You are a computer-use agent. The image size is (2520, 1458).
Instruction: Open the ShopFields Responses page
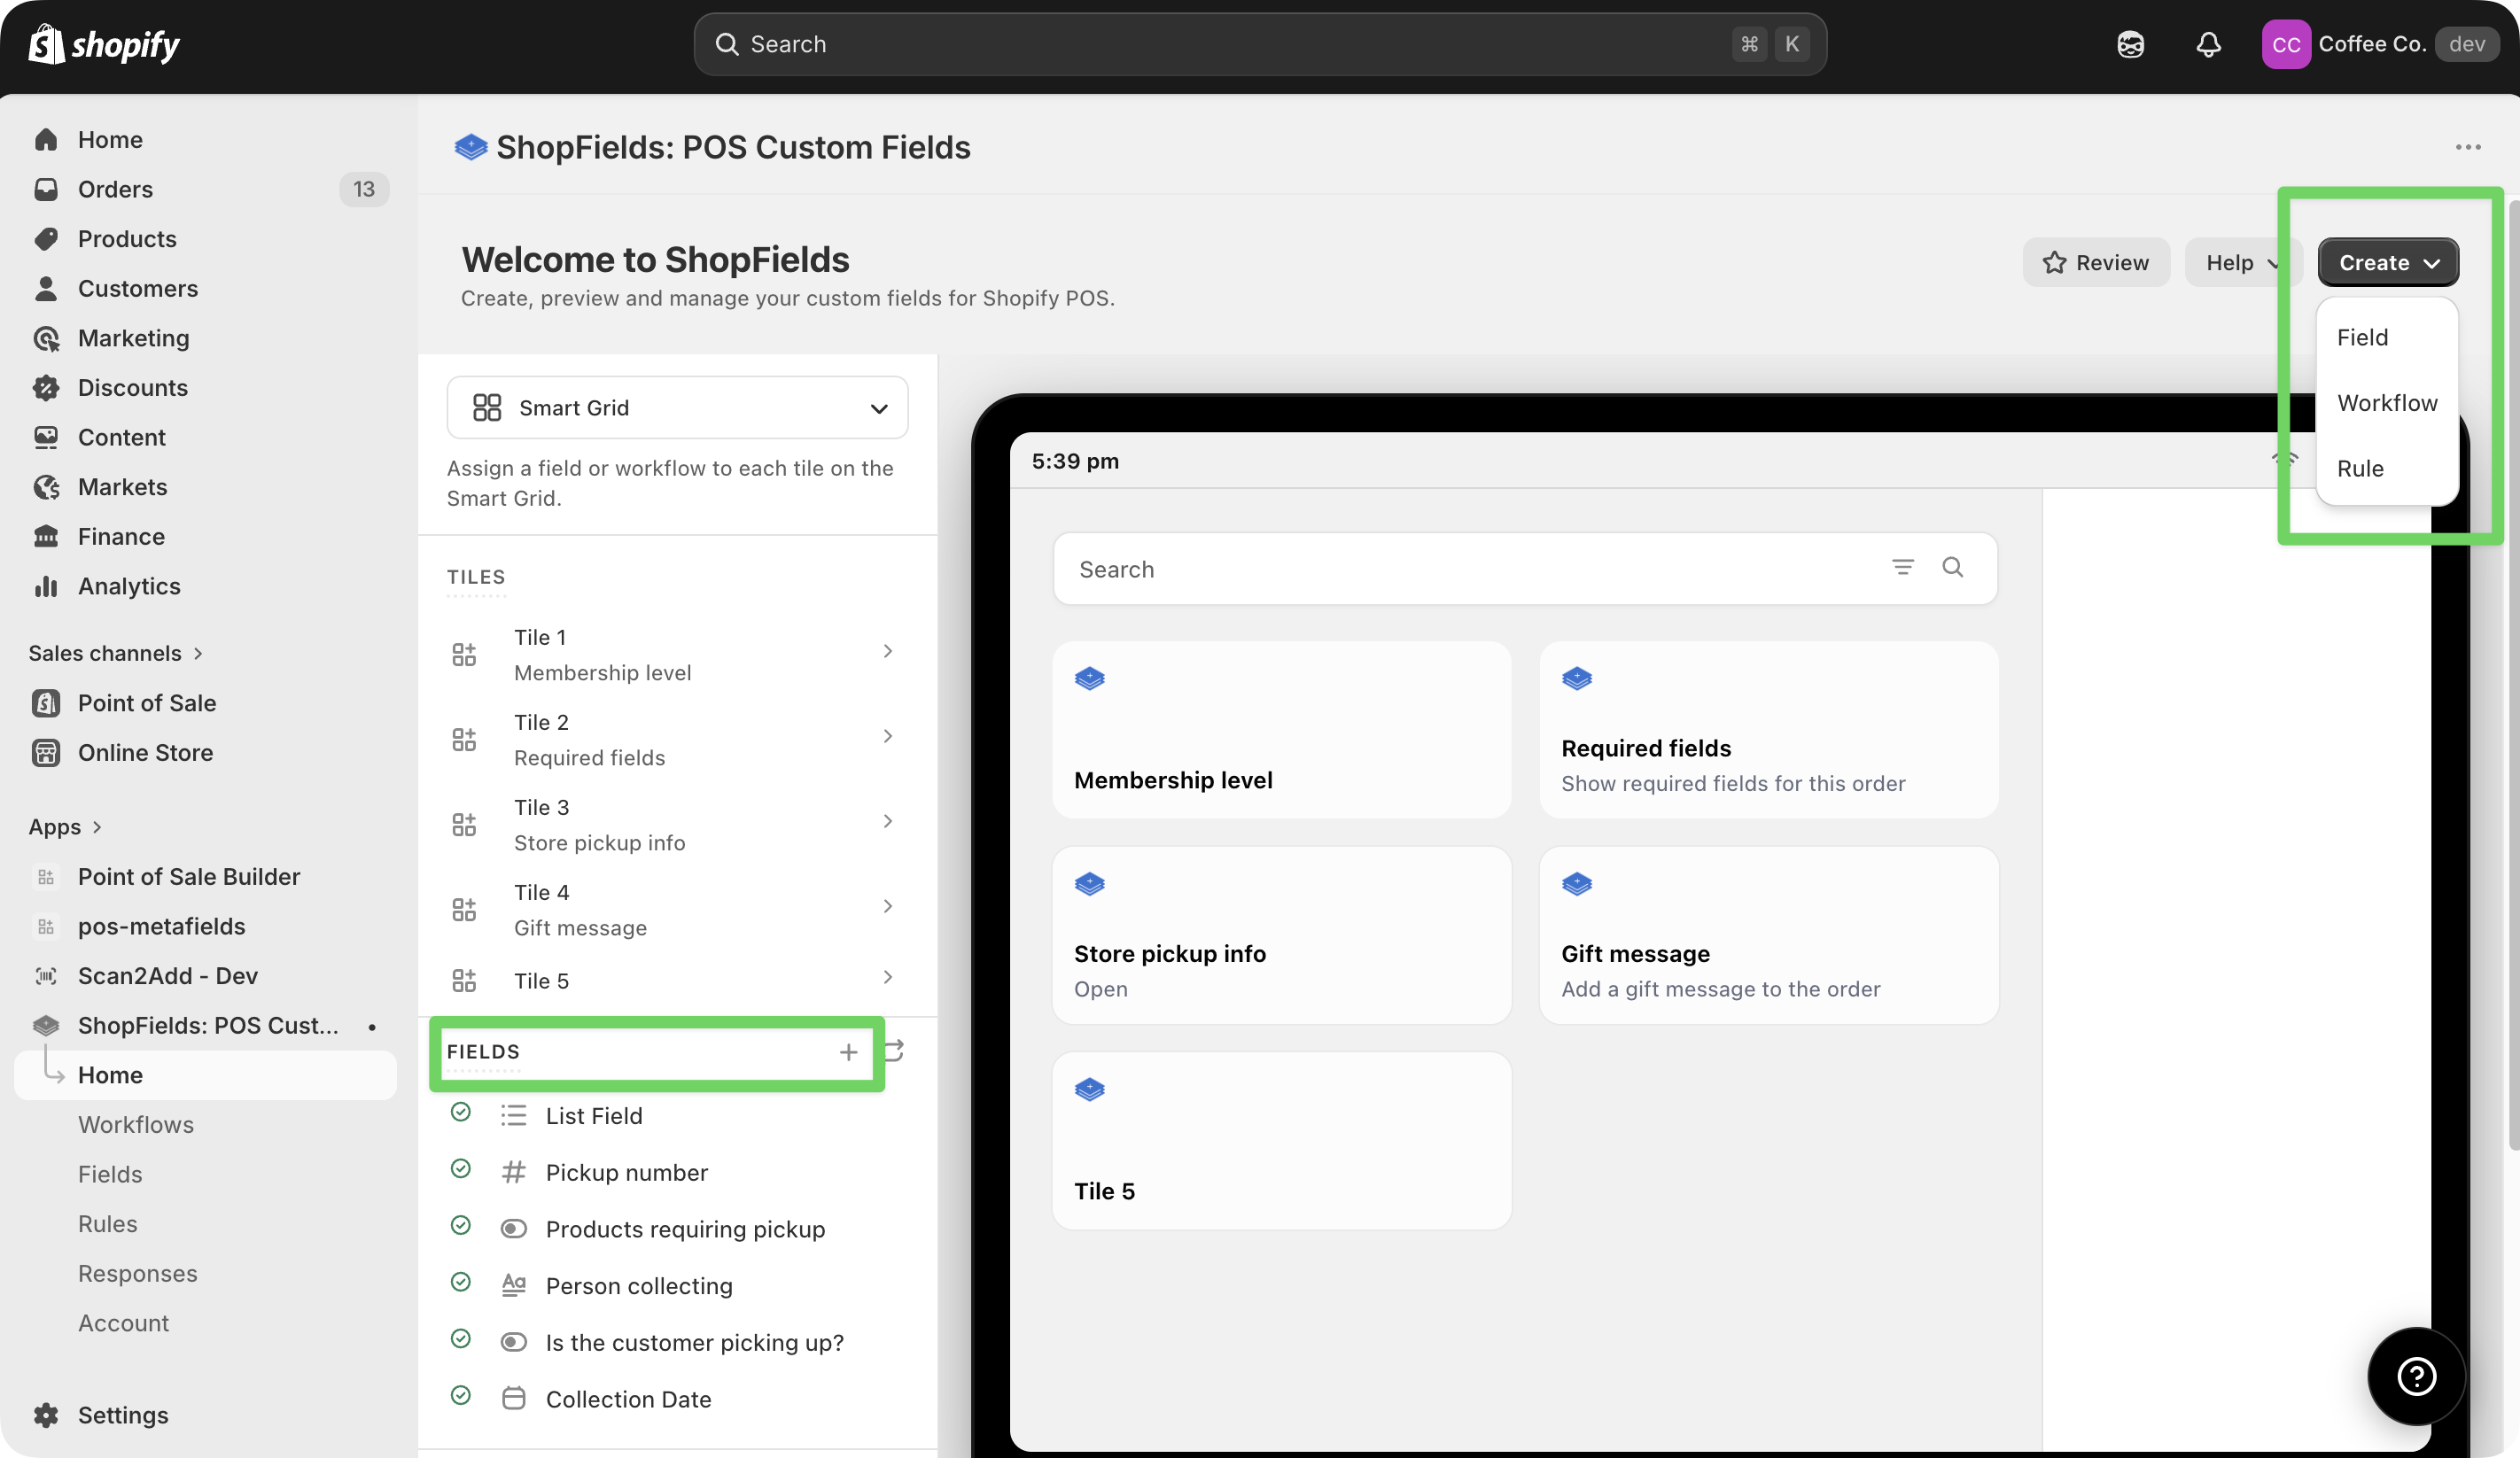pyautogui.click(x=138, y=1273)
